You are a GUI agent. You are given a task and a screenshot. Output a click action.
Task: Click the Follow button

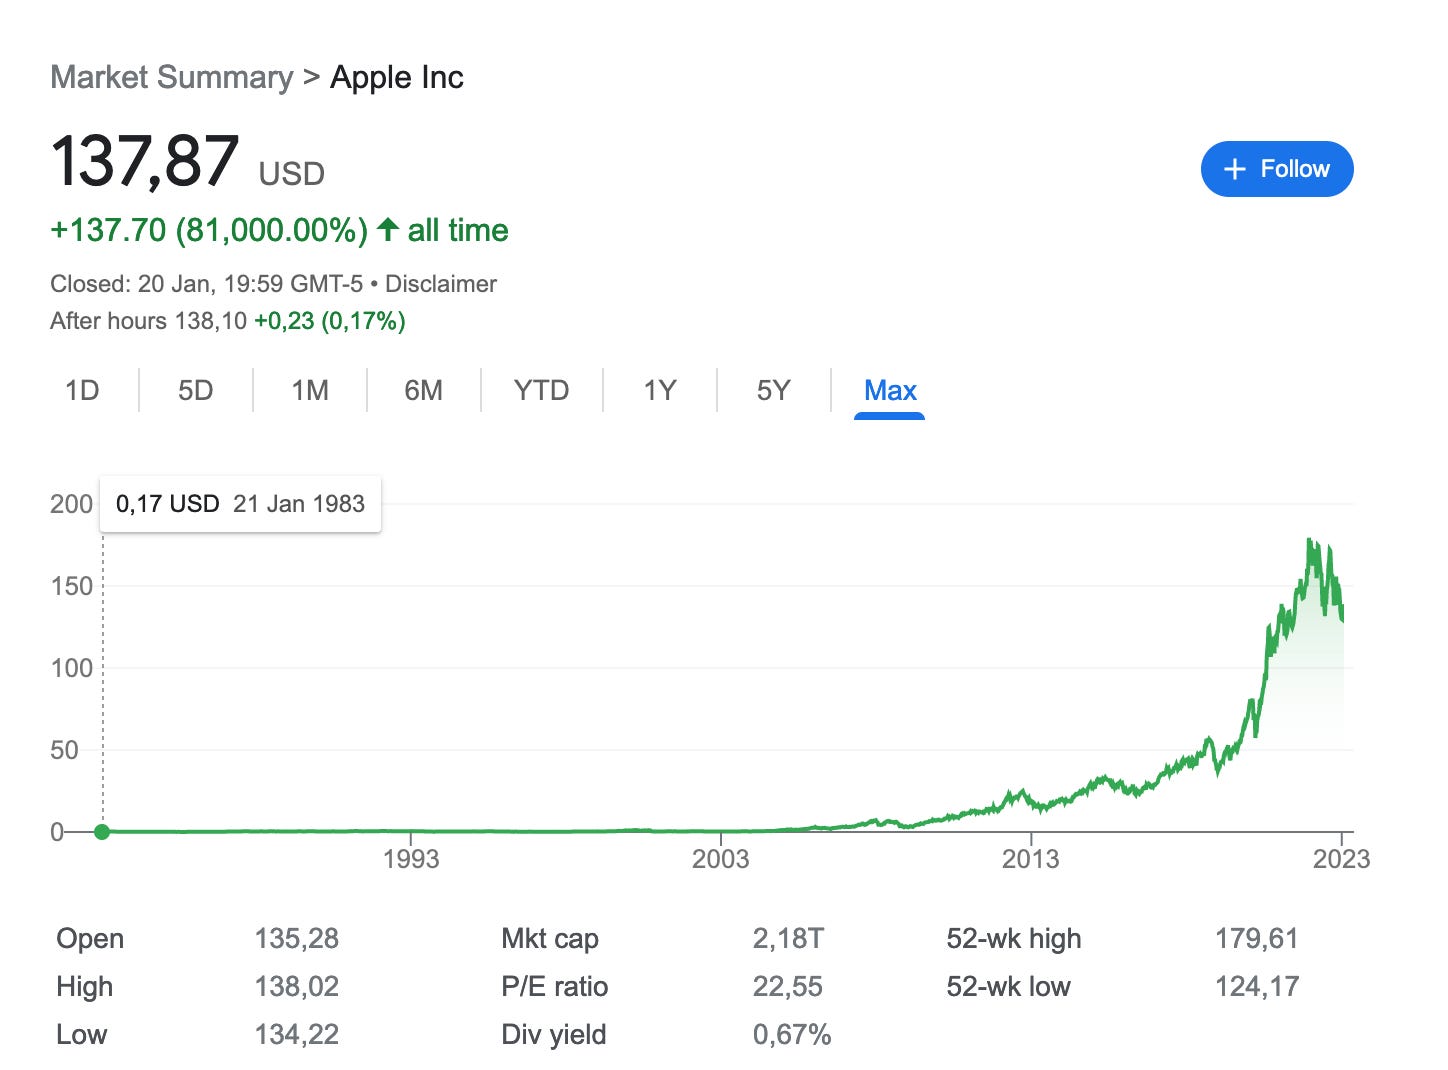(x=1277, y=168)
